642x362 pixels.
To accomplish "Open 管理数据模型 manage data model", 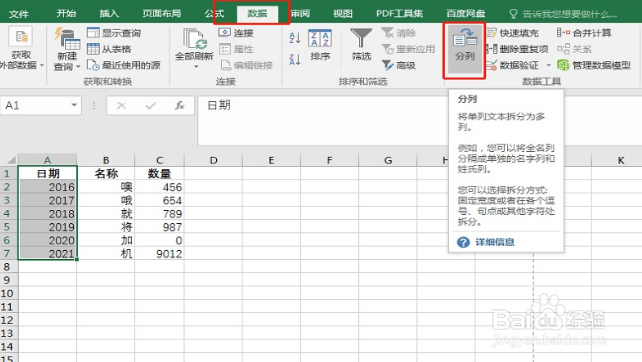I will pos(594,65).
